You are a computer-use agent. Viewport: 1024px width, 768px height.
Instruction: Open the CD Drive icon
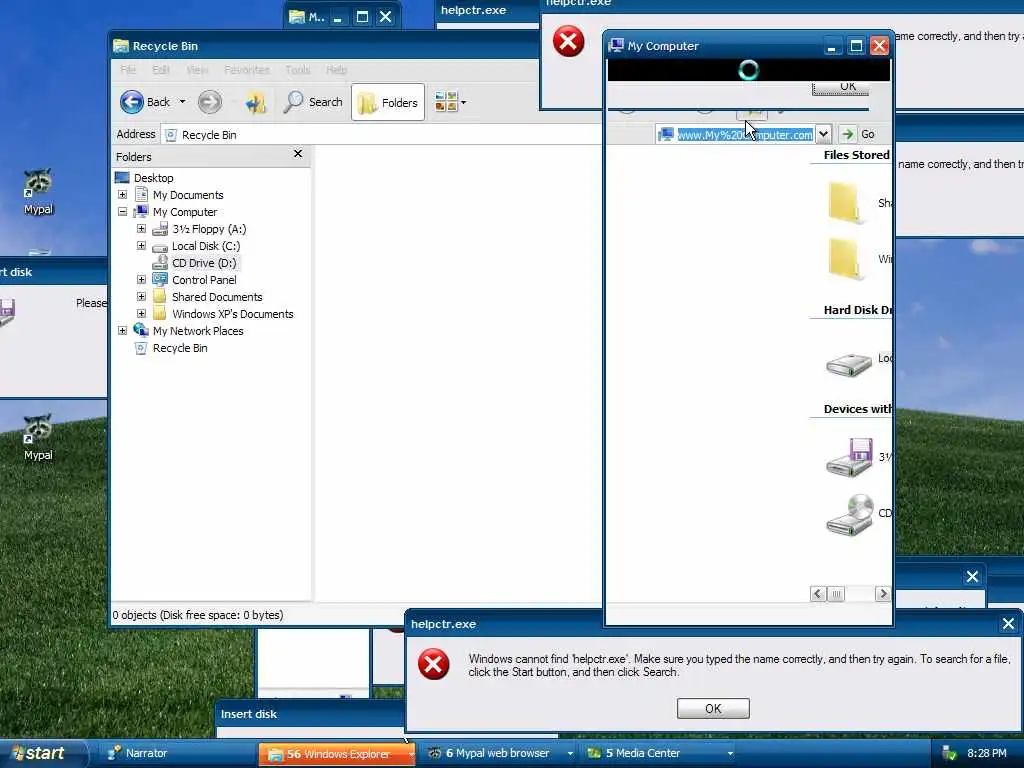850,515
